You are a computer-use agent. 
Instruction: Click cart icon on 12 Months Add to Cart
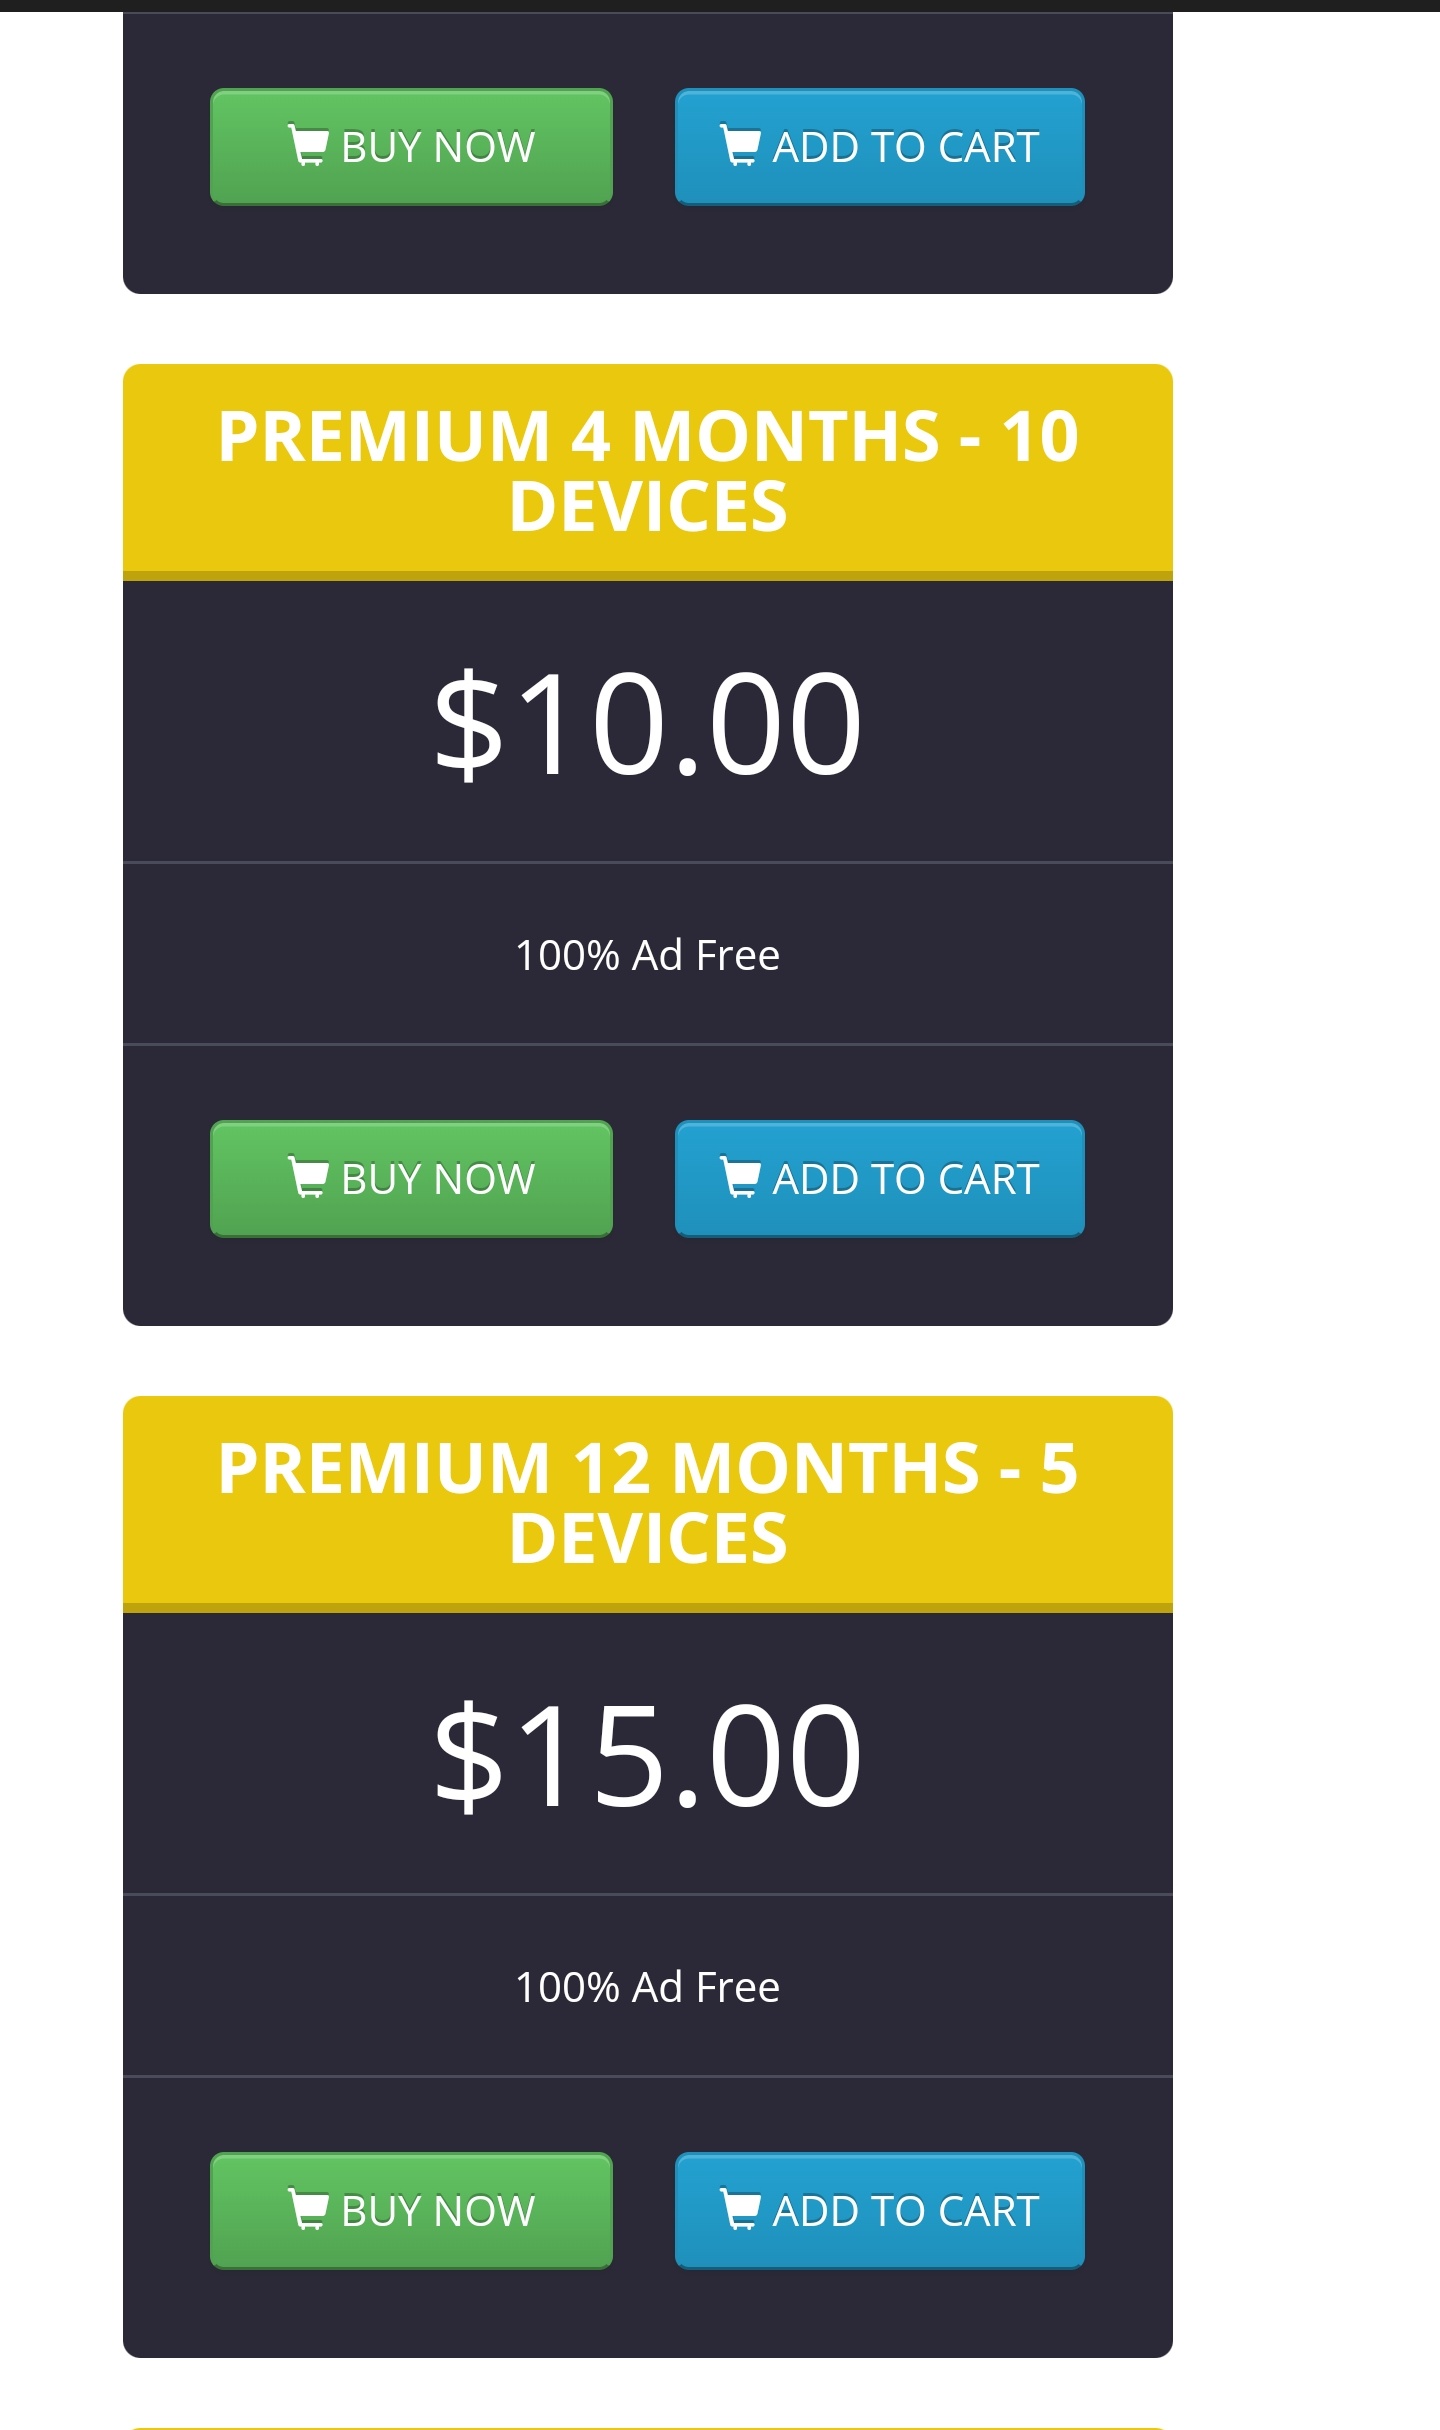pyautogui.click(x=740, y=2209)
